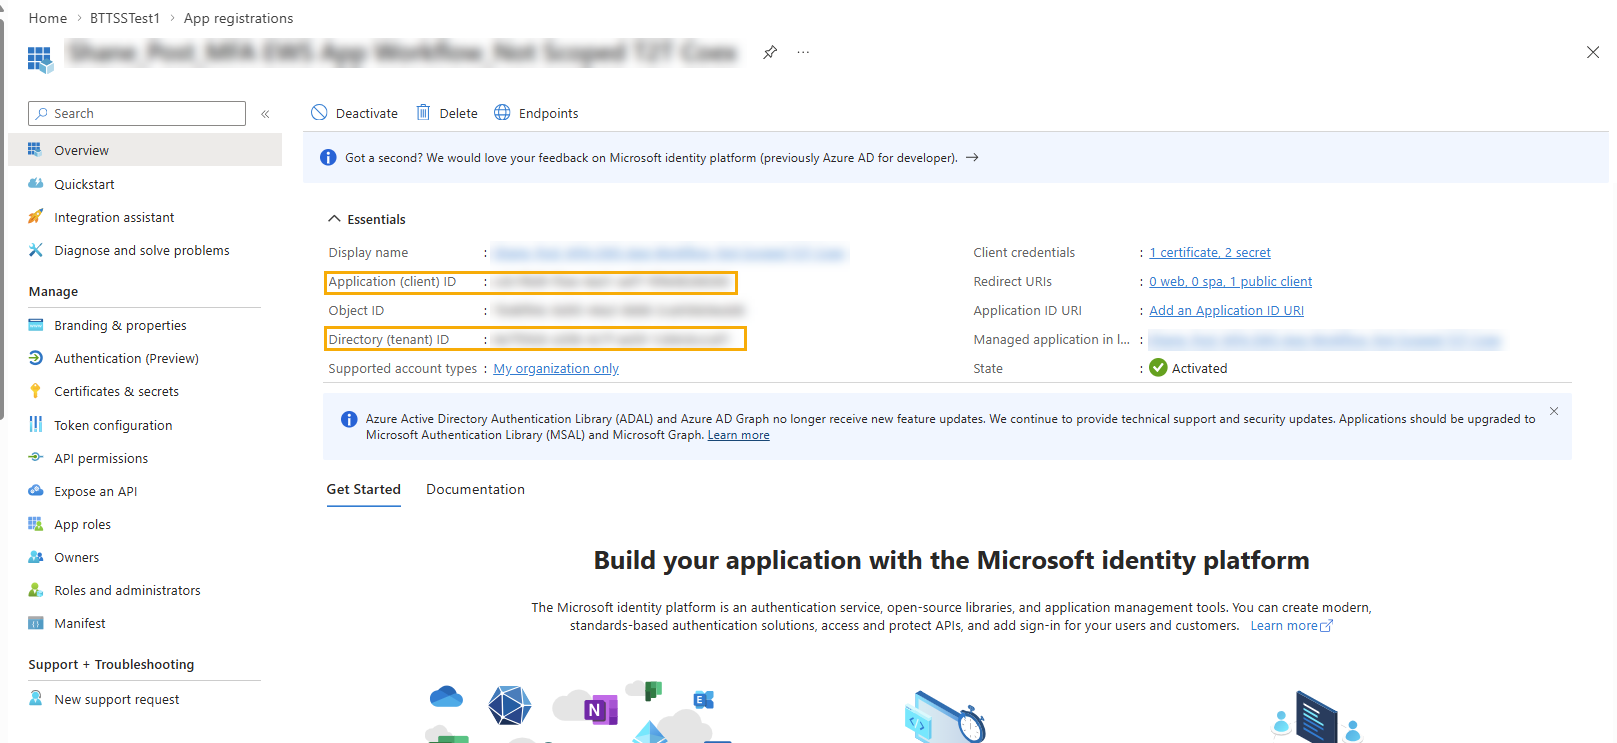1617x743 pixels.
Task: Switch to the Documentation tab
Action: click(x=475, y=489)
